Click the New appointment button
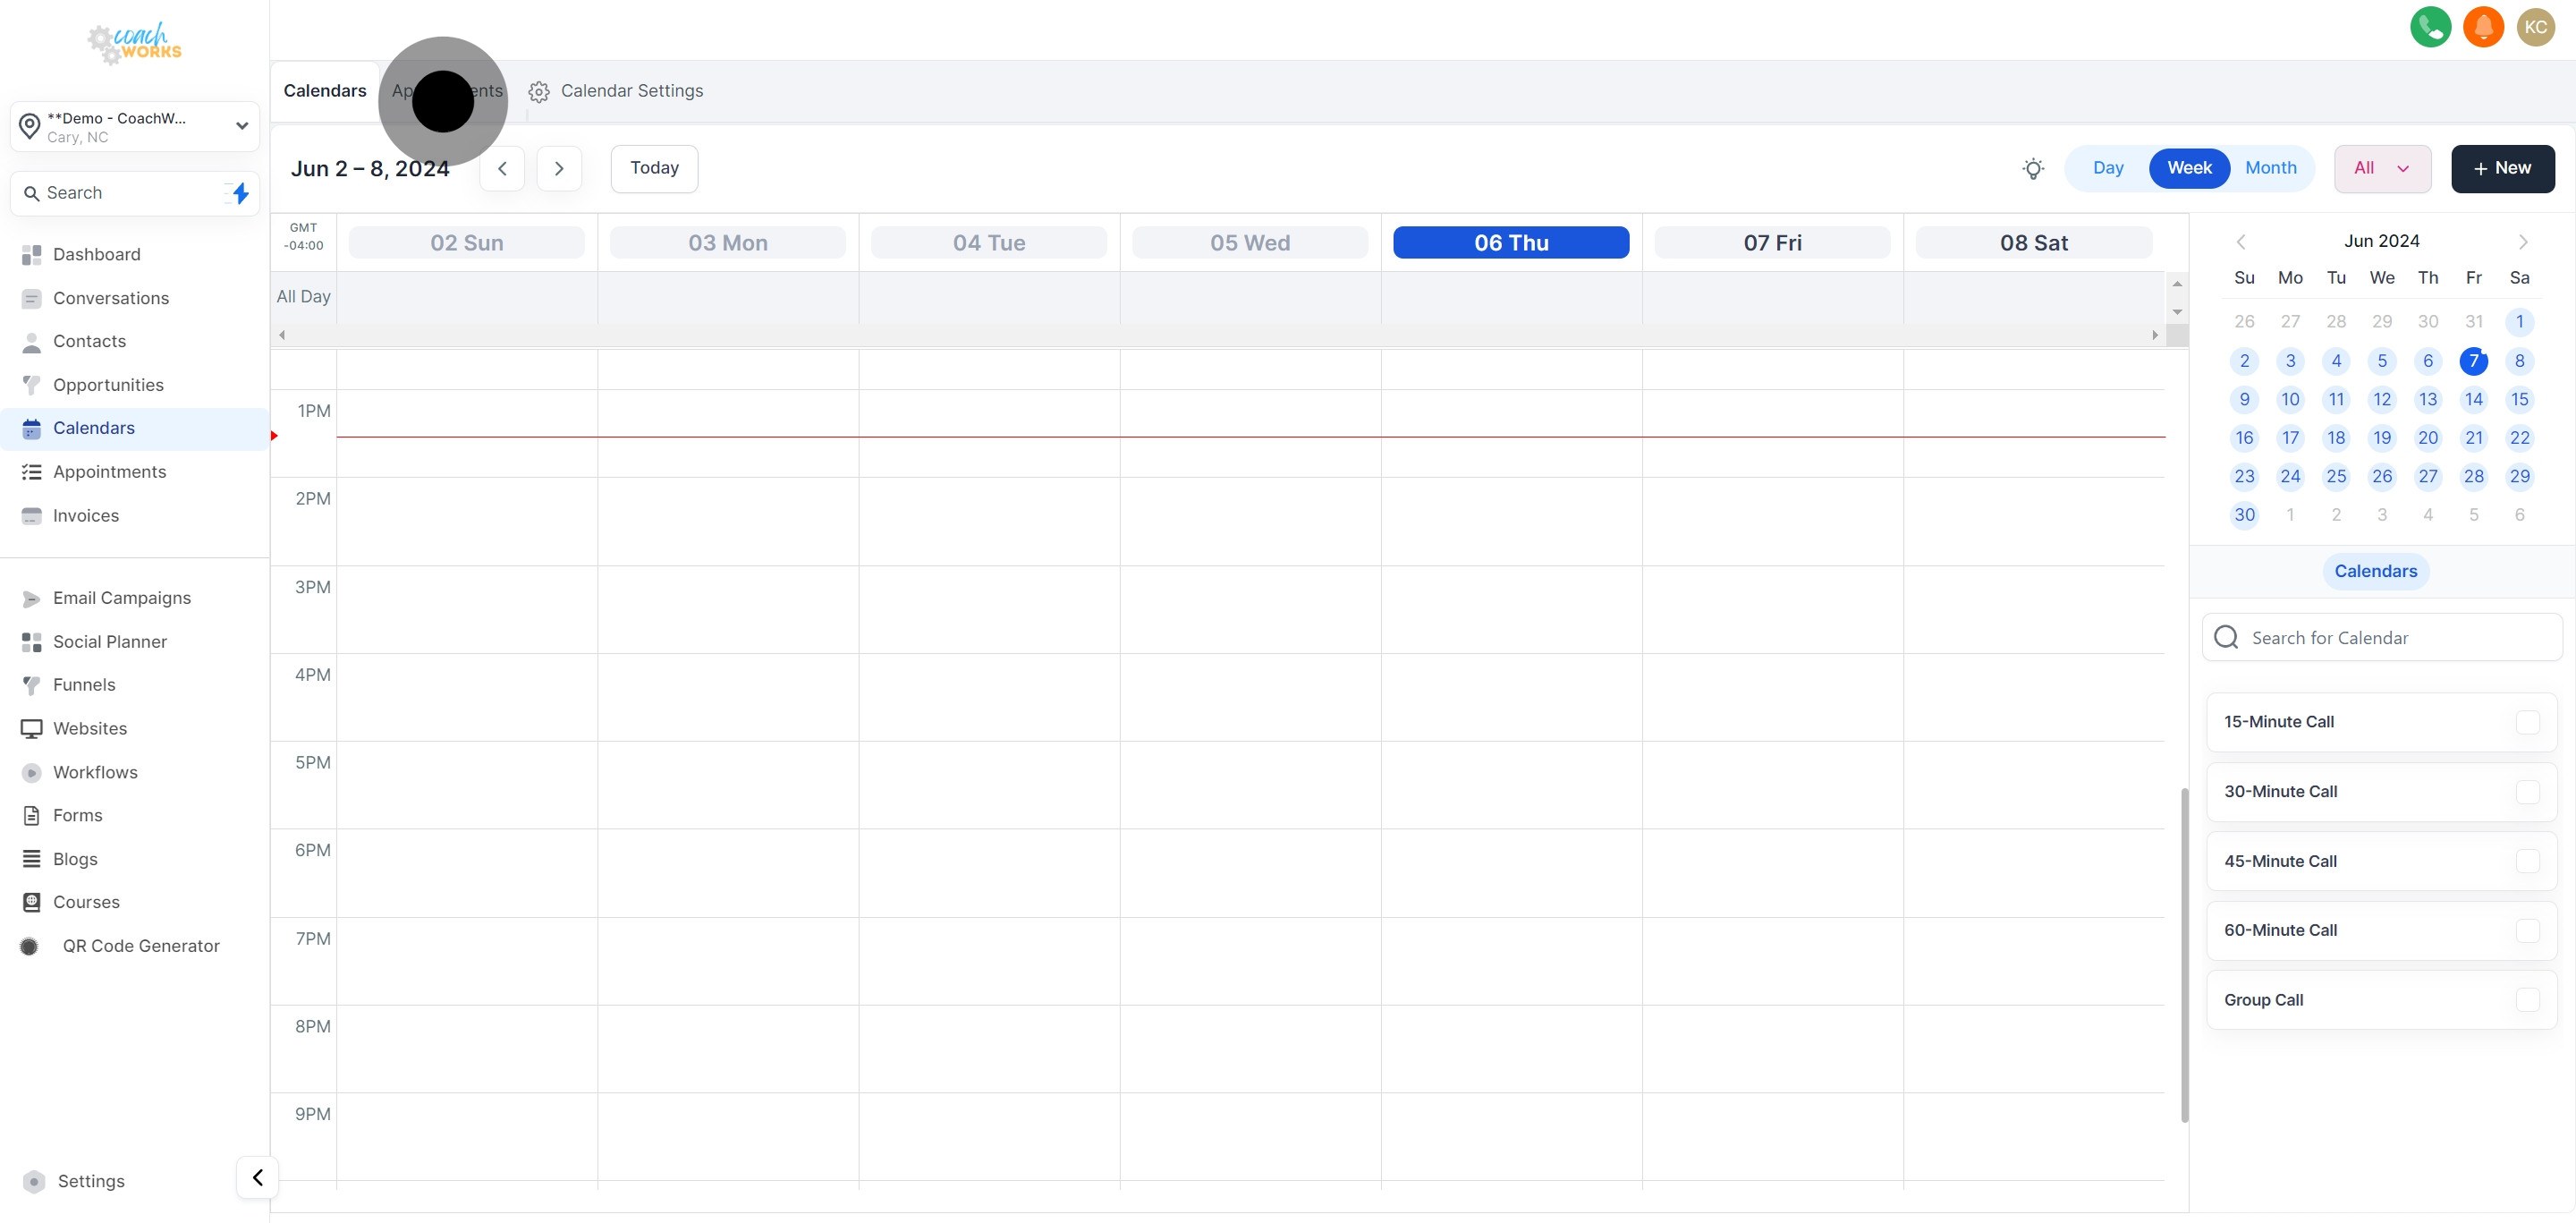 2502,168
